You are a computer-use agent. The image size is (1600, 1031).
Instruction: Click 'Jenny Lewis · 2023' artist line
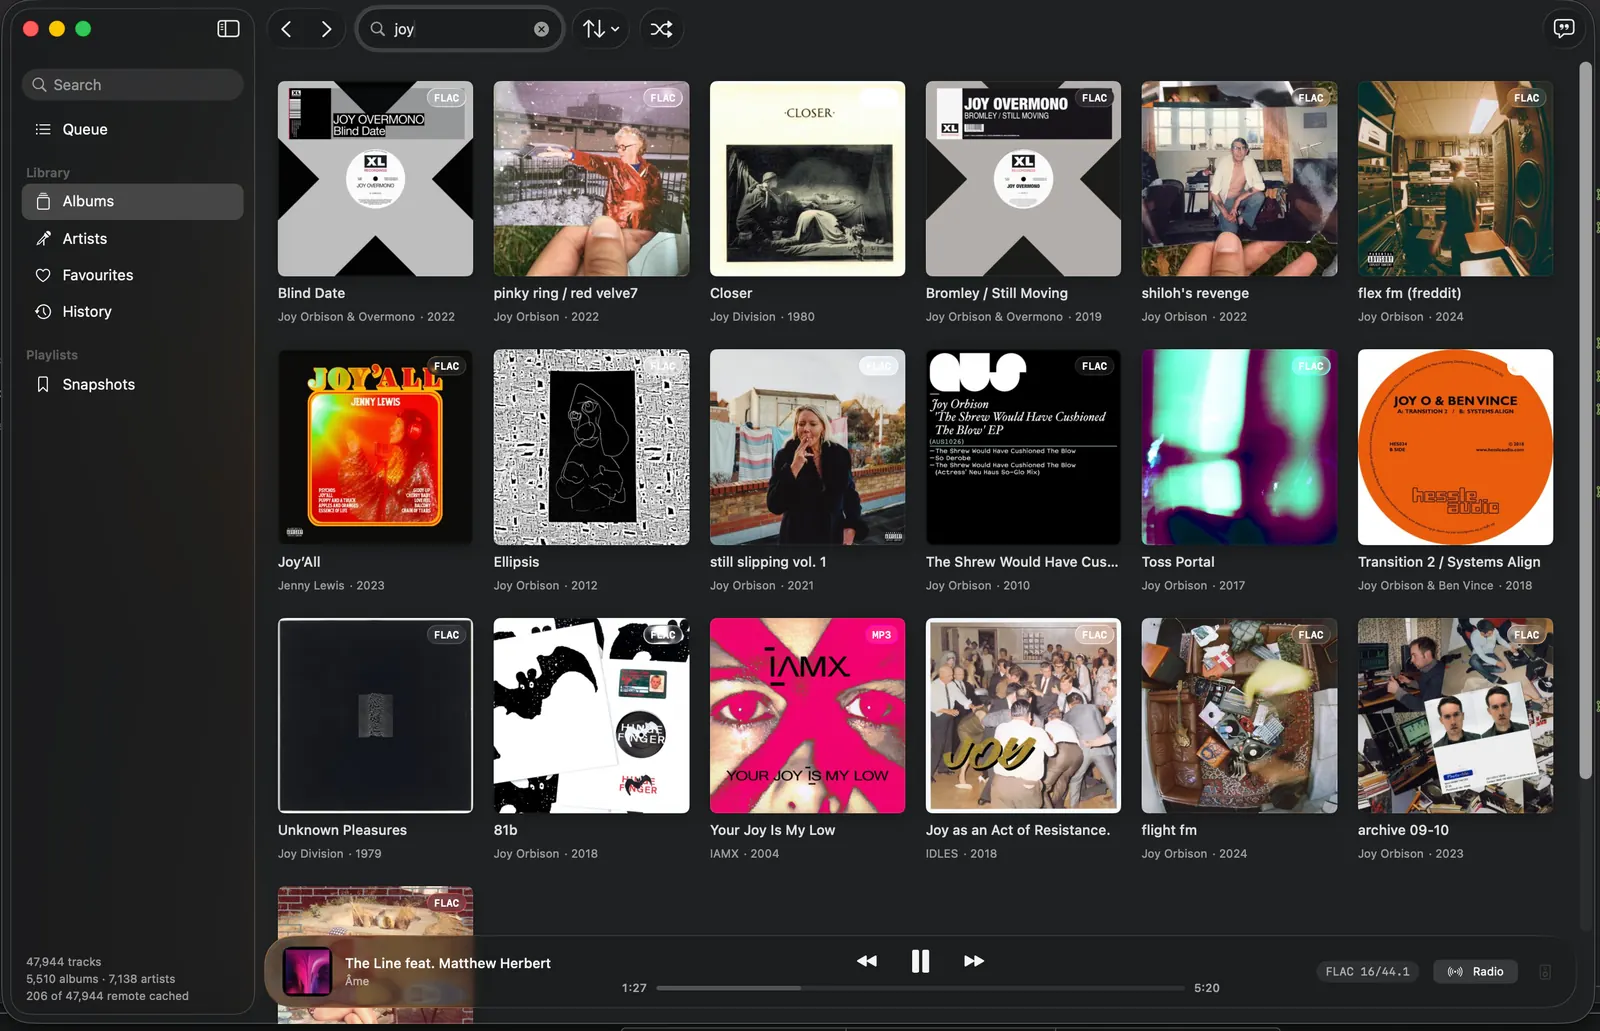(331, 586)
